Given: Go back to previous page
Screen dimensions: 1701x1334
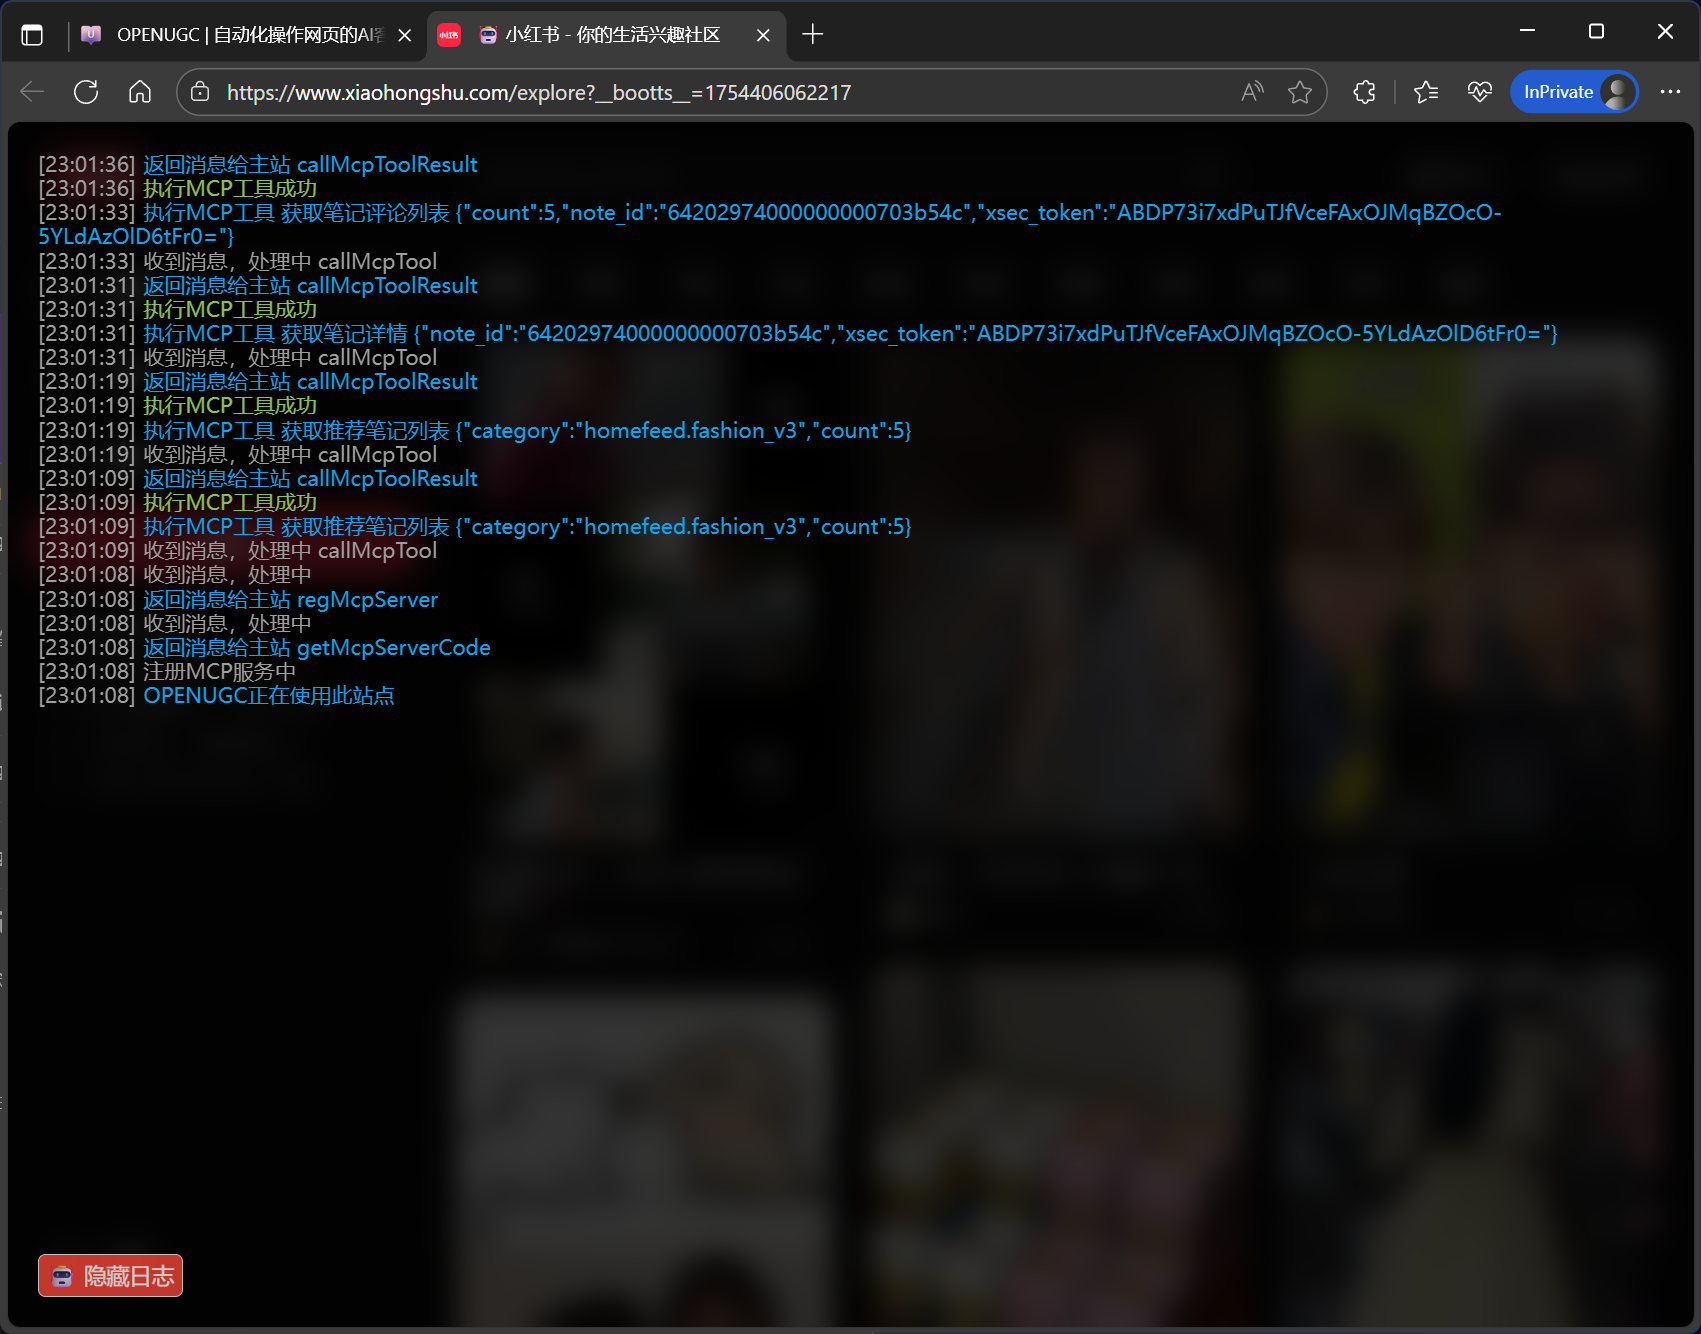Looking at the screenshot, I should pyautogui.click(x=32, y=92).
